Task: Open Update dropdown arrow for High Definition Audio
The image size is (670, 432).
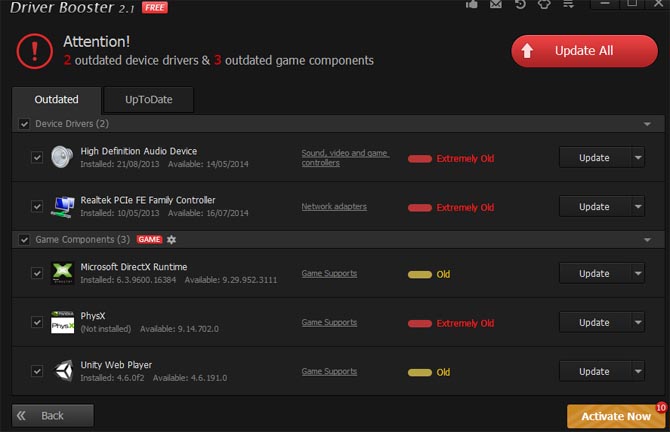Action: (638, 158)
